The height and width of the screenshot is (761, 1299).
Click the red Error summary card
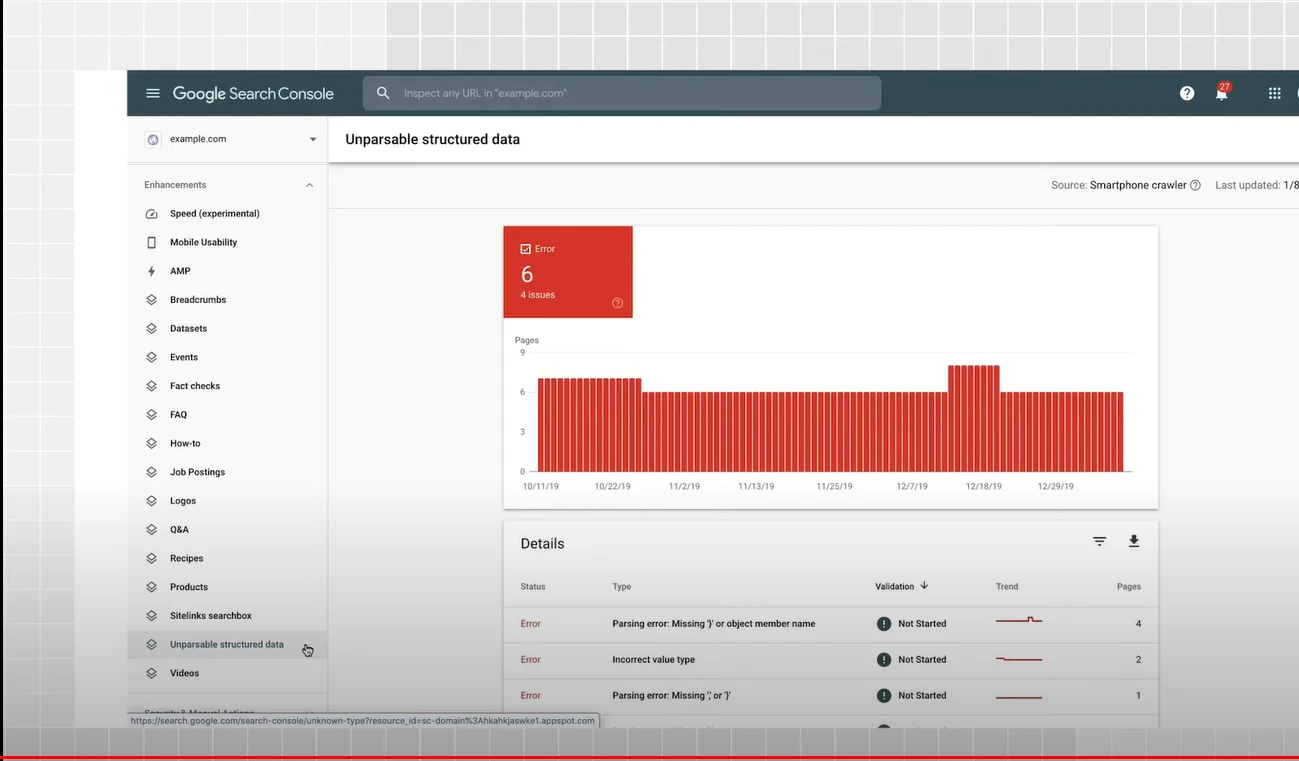[568, 272]
